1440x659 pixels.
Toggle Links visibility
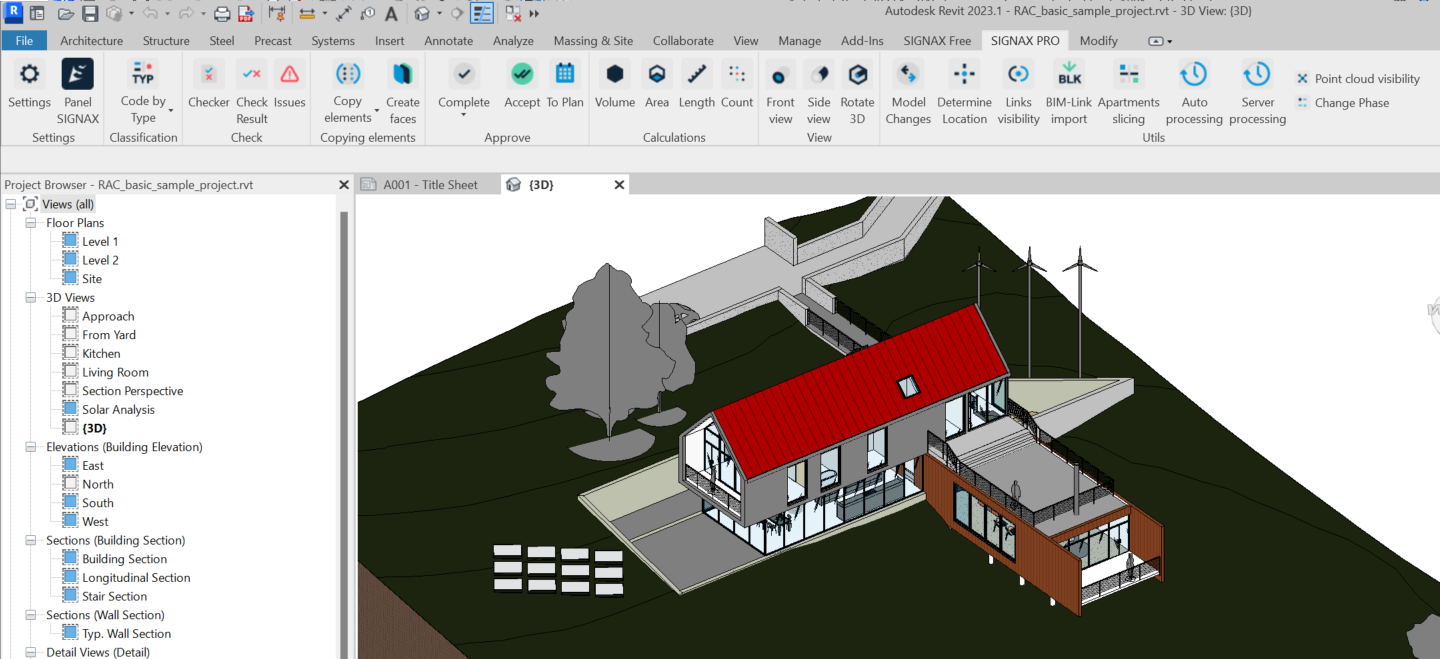(1018, 75)
